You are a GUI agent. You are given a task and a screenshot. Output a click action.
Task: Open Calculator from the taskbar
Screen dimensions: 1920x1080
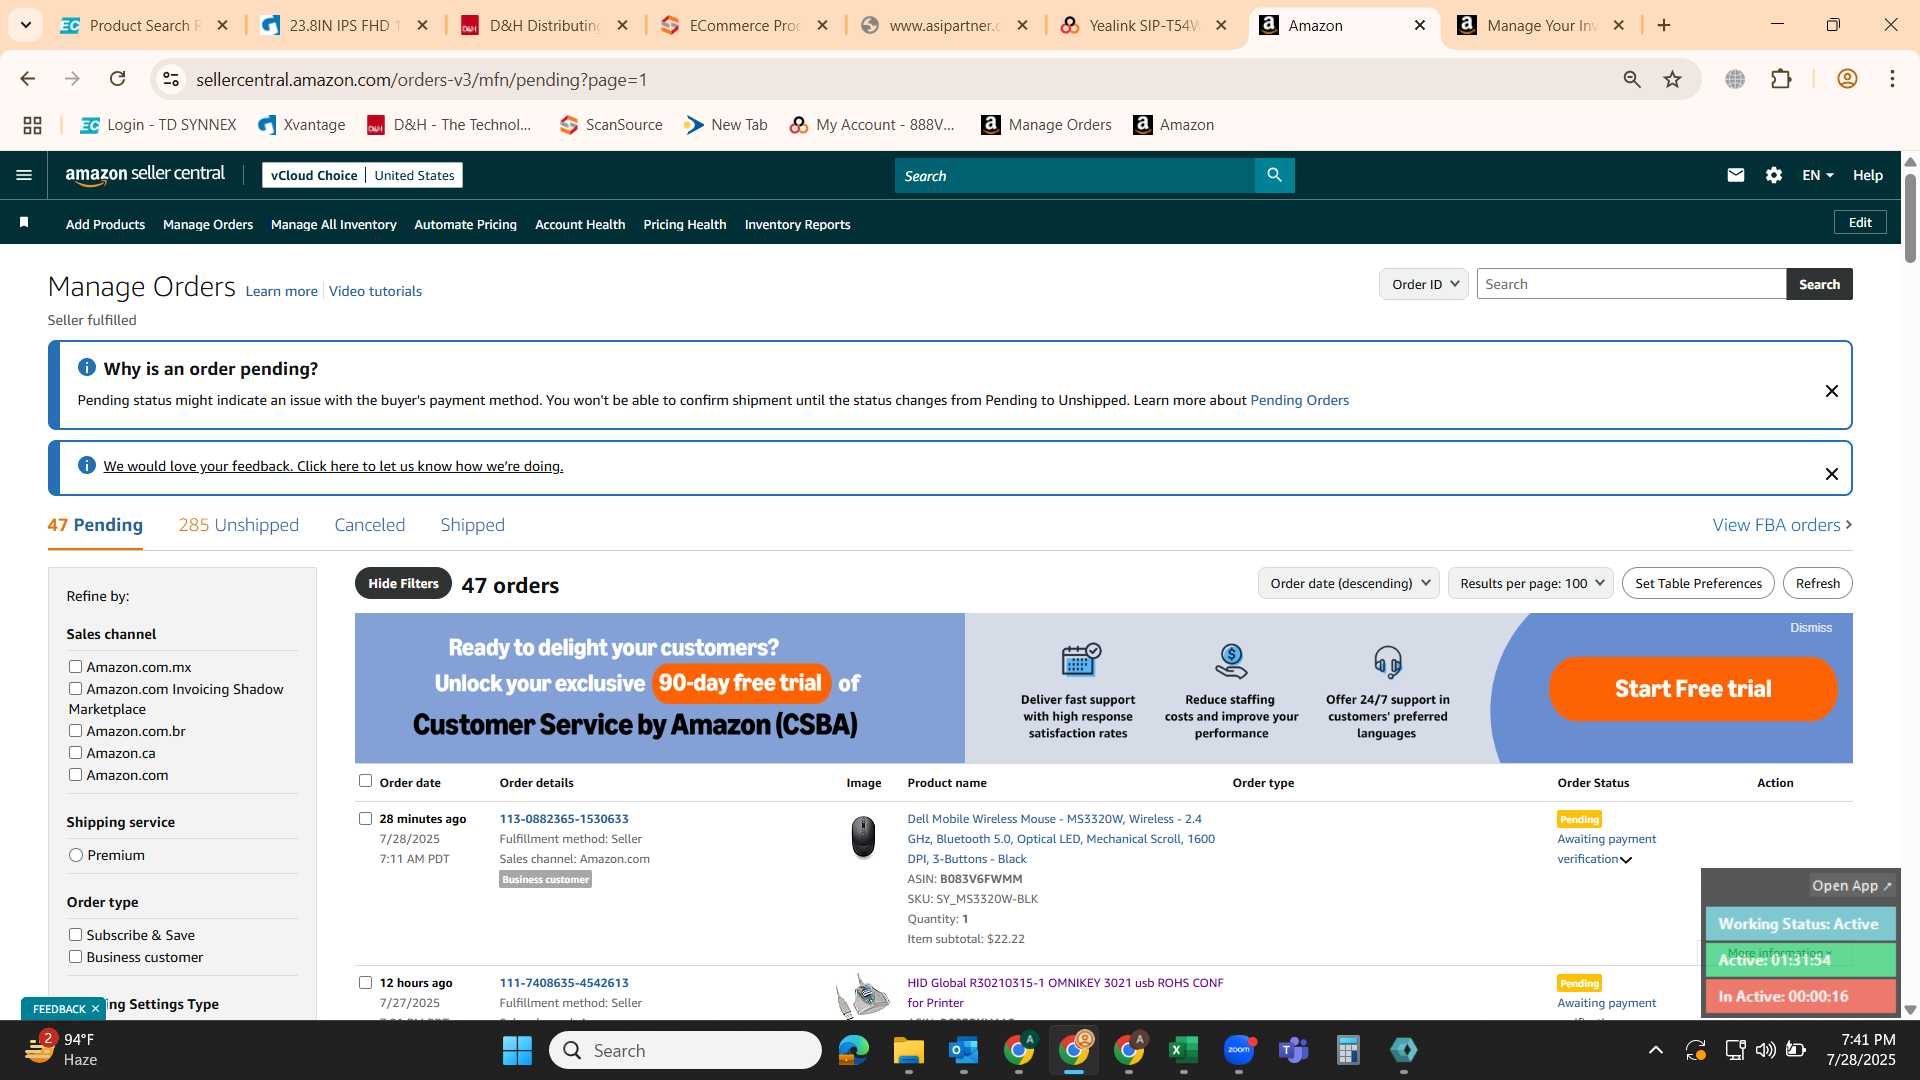(x=1348, y=1050)
